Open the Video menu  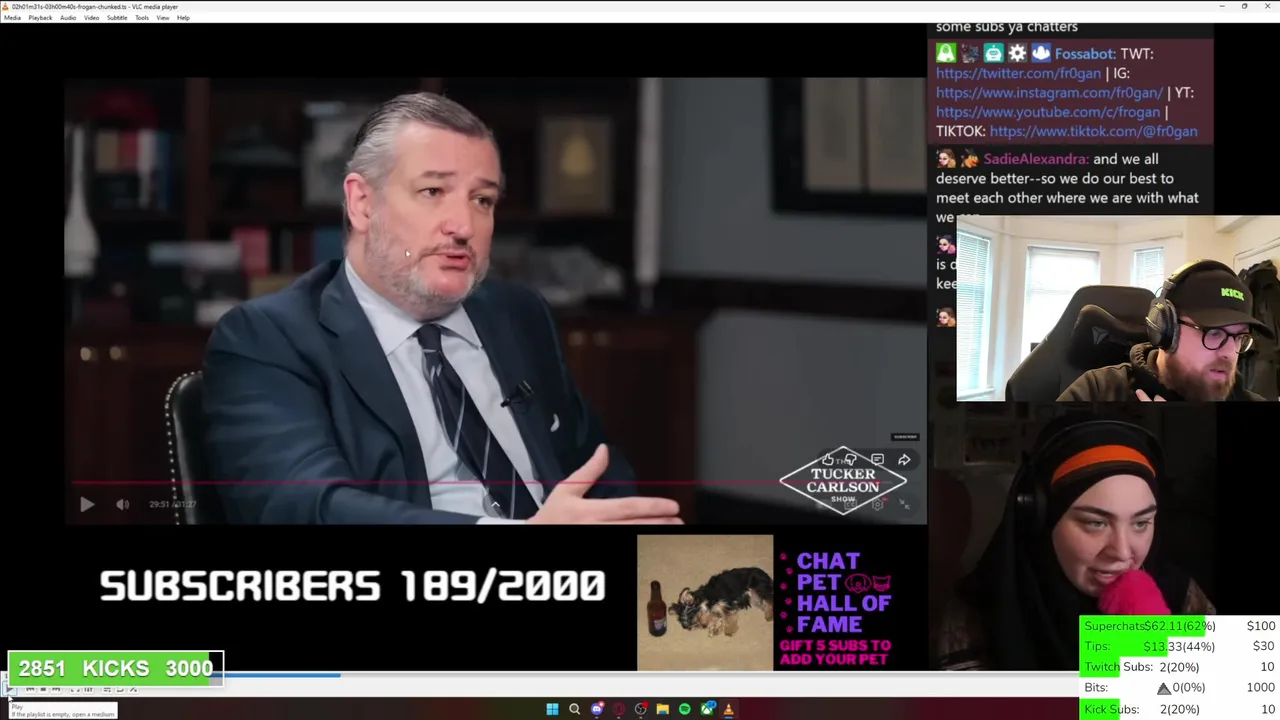pos(91,18)
